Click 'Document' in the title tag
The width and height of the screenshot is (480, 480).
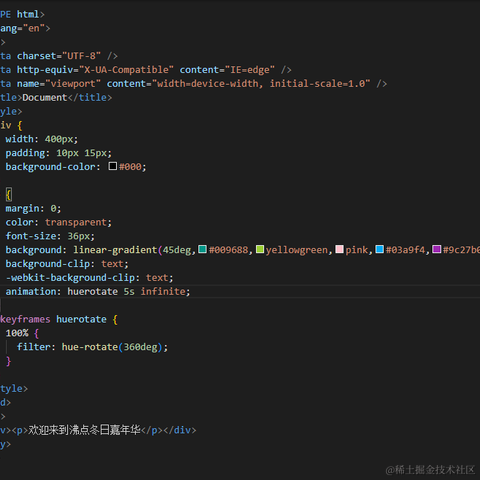point(45,97)
